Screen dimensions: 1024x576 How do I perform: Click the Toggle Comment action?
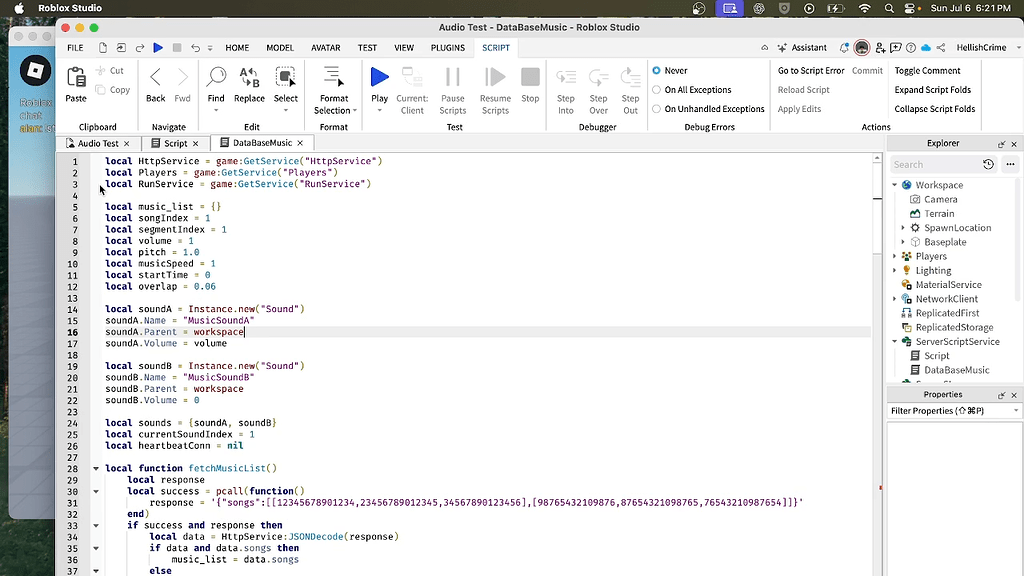click(927, 71)
